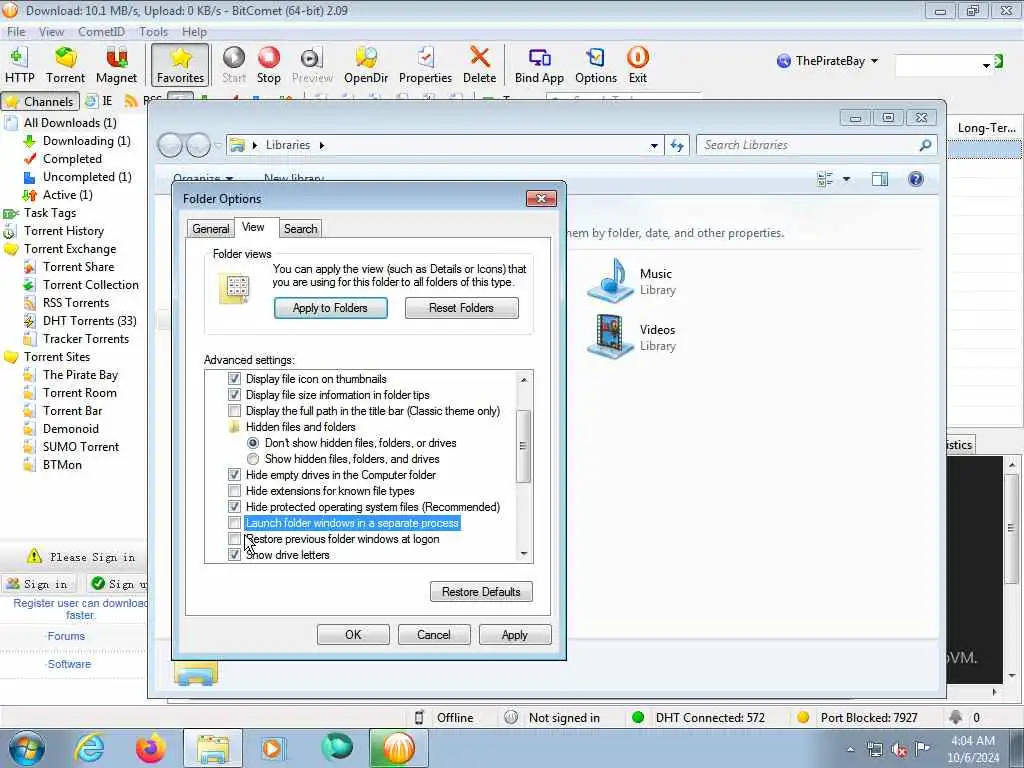Expand the Libraries address bar history dropdown
The height and width of the screenshot is (768, 1024).
pos(654,146)
